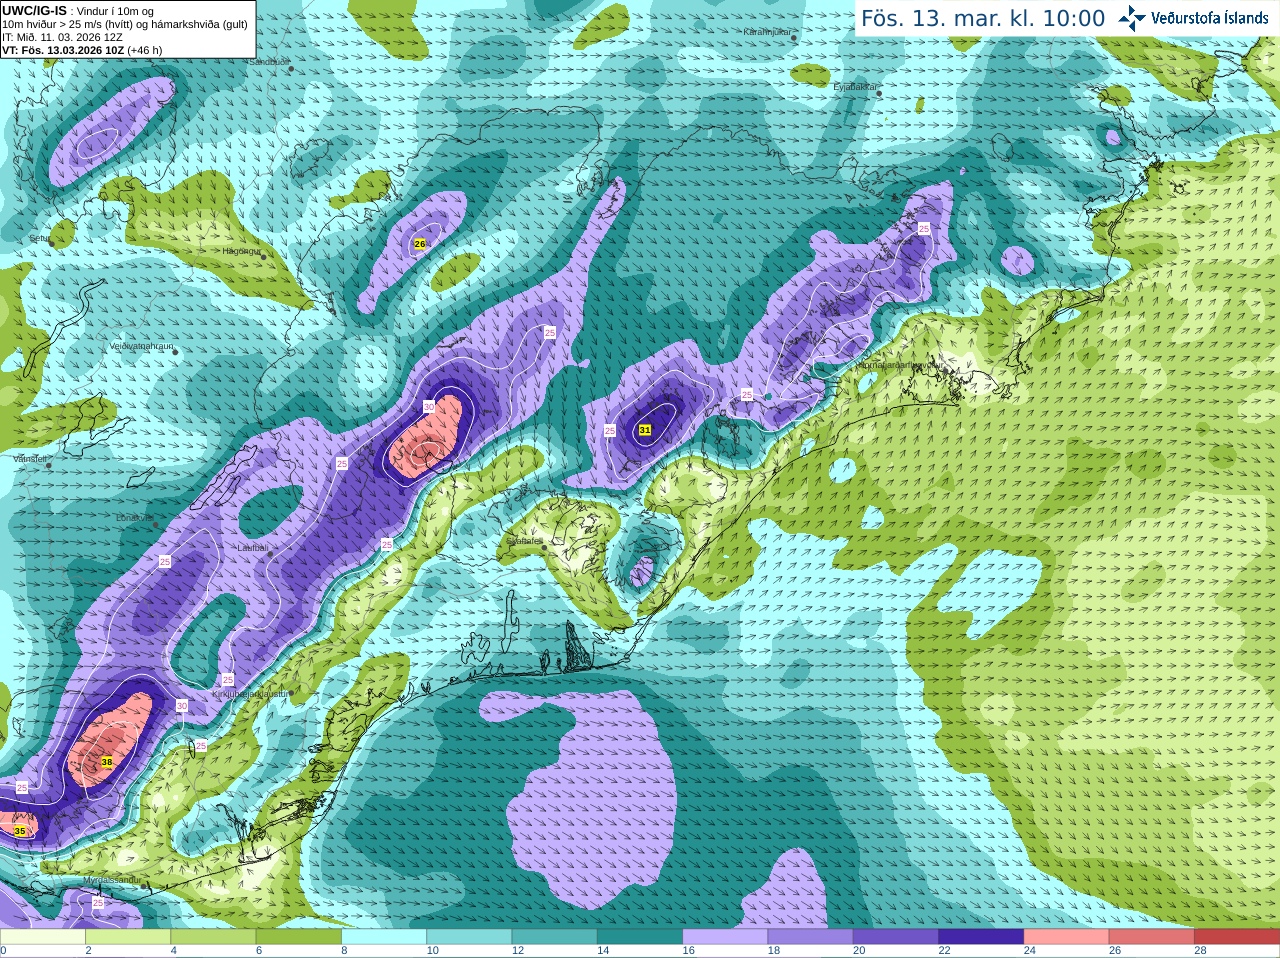This screenshot has width=1280, height=958.
Task: Click the Sandbúðir station label
Action: click(268, 62)
